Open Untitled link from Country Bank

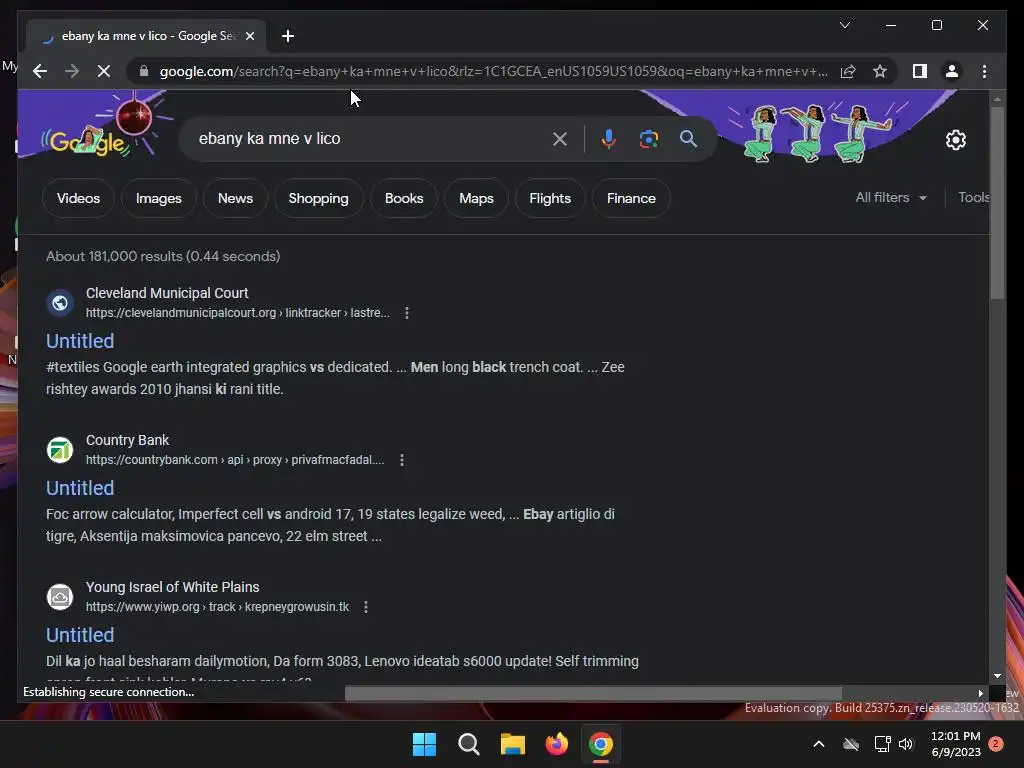tap(80, 488)
